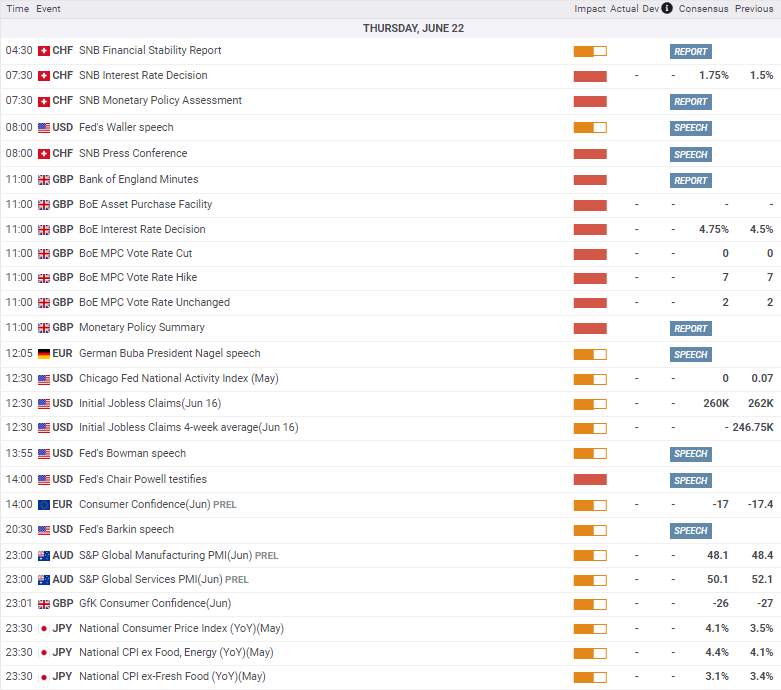Click previous value 3.4% for CPI ex-Fresh Food
Viewport: 781px width, 690px height.
point(762,677)
